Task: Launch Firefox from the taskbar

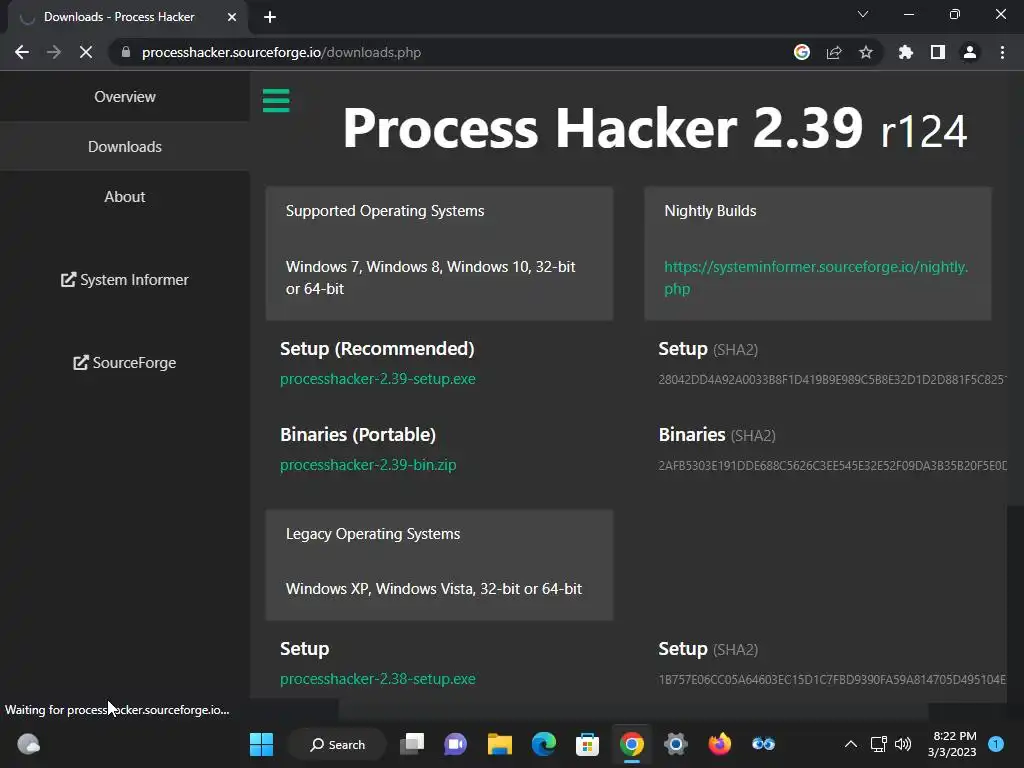Action: click(x=720, y=744)
